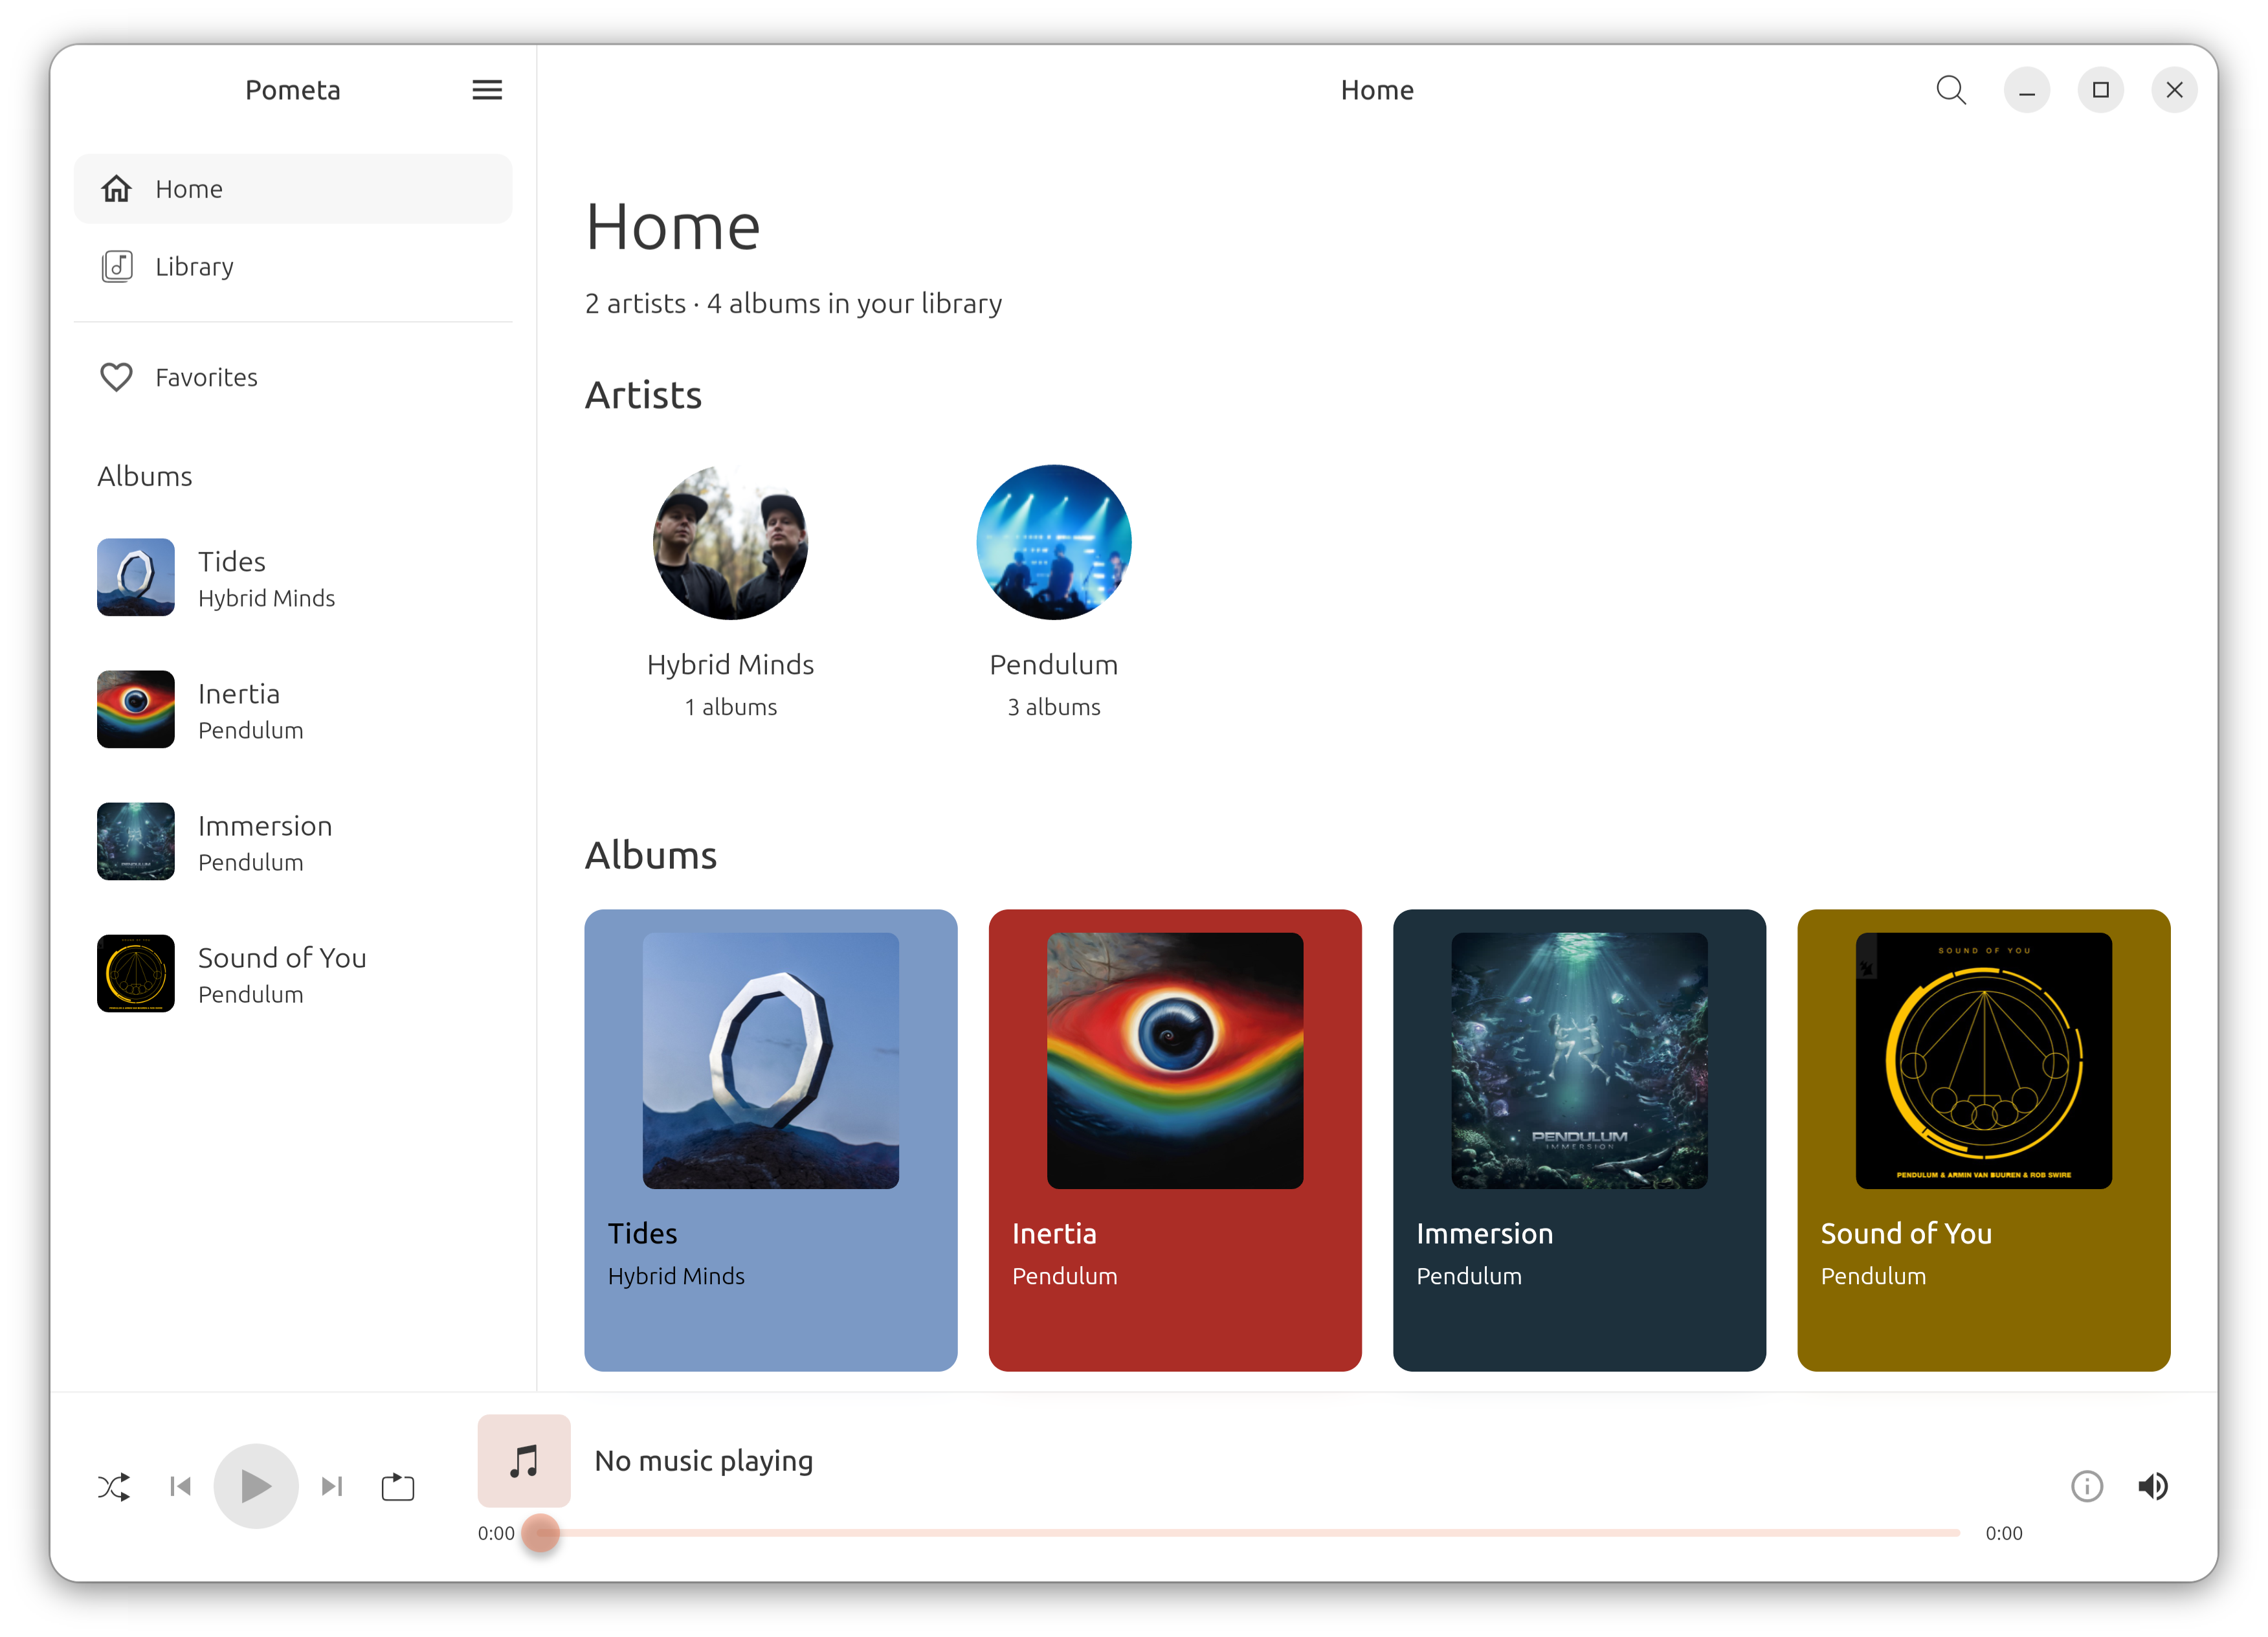Click the '3 albums' label under Pendulum
This screenshot has width=2268, height=1637.
click(x=1053, y=707)
